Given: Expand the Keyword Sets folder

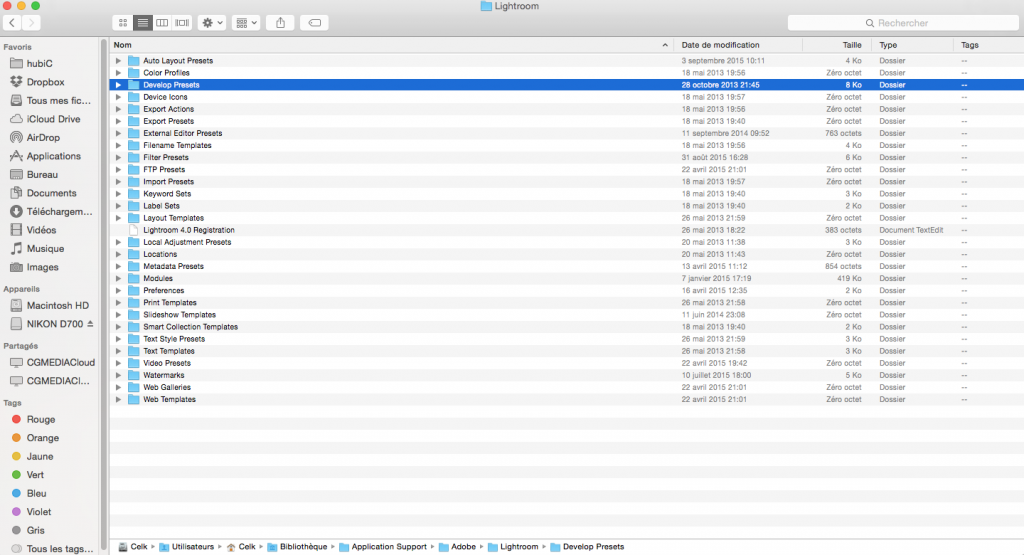Looking at the screenshot, I should [x=118, y=193].
